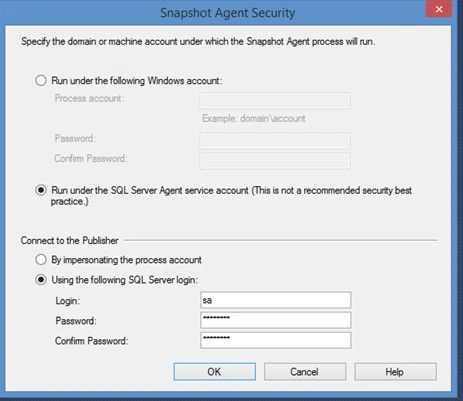Select Run under SQL Server Agent service account
This screenshot has height=401, width=463.
tap(41, 190)
